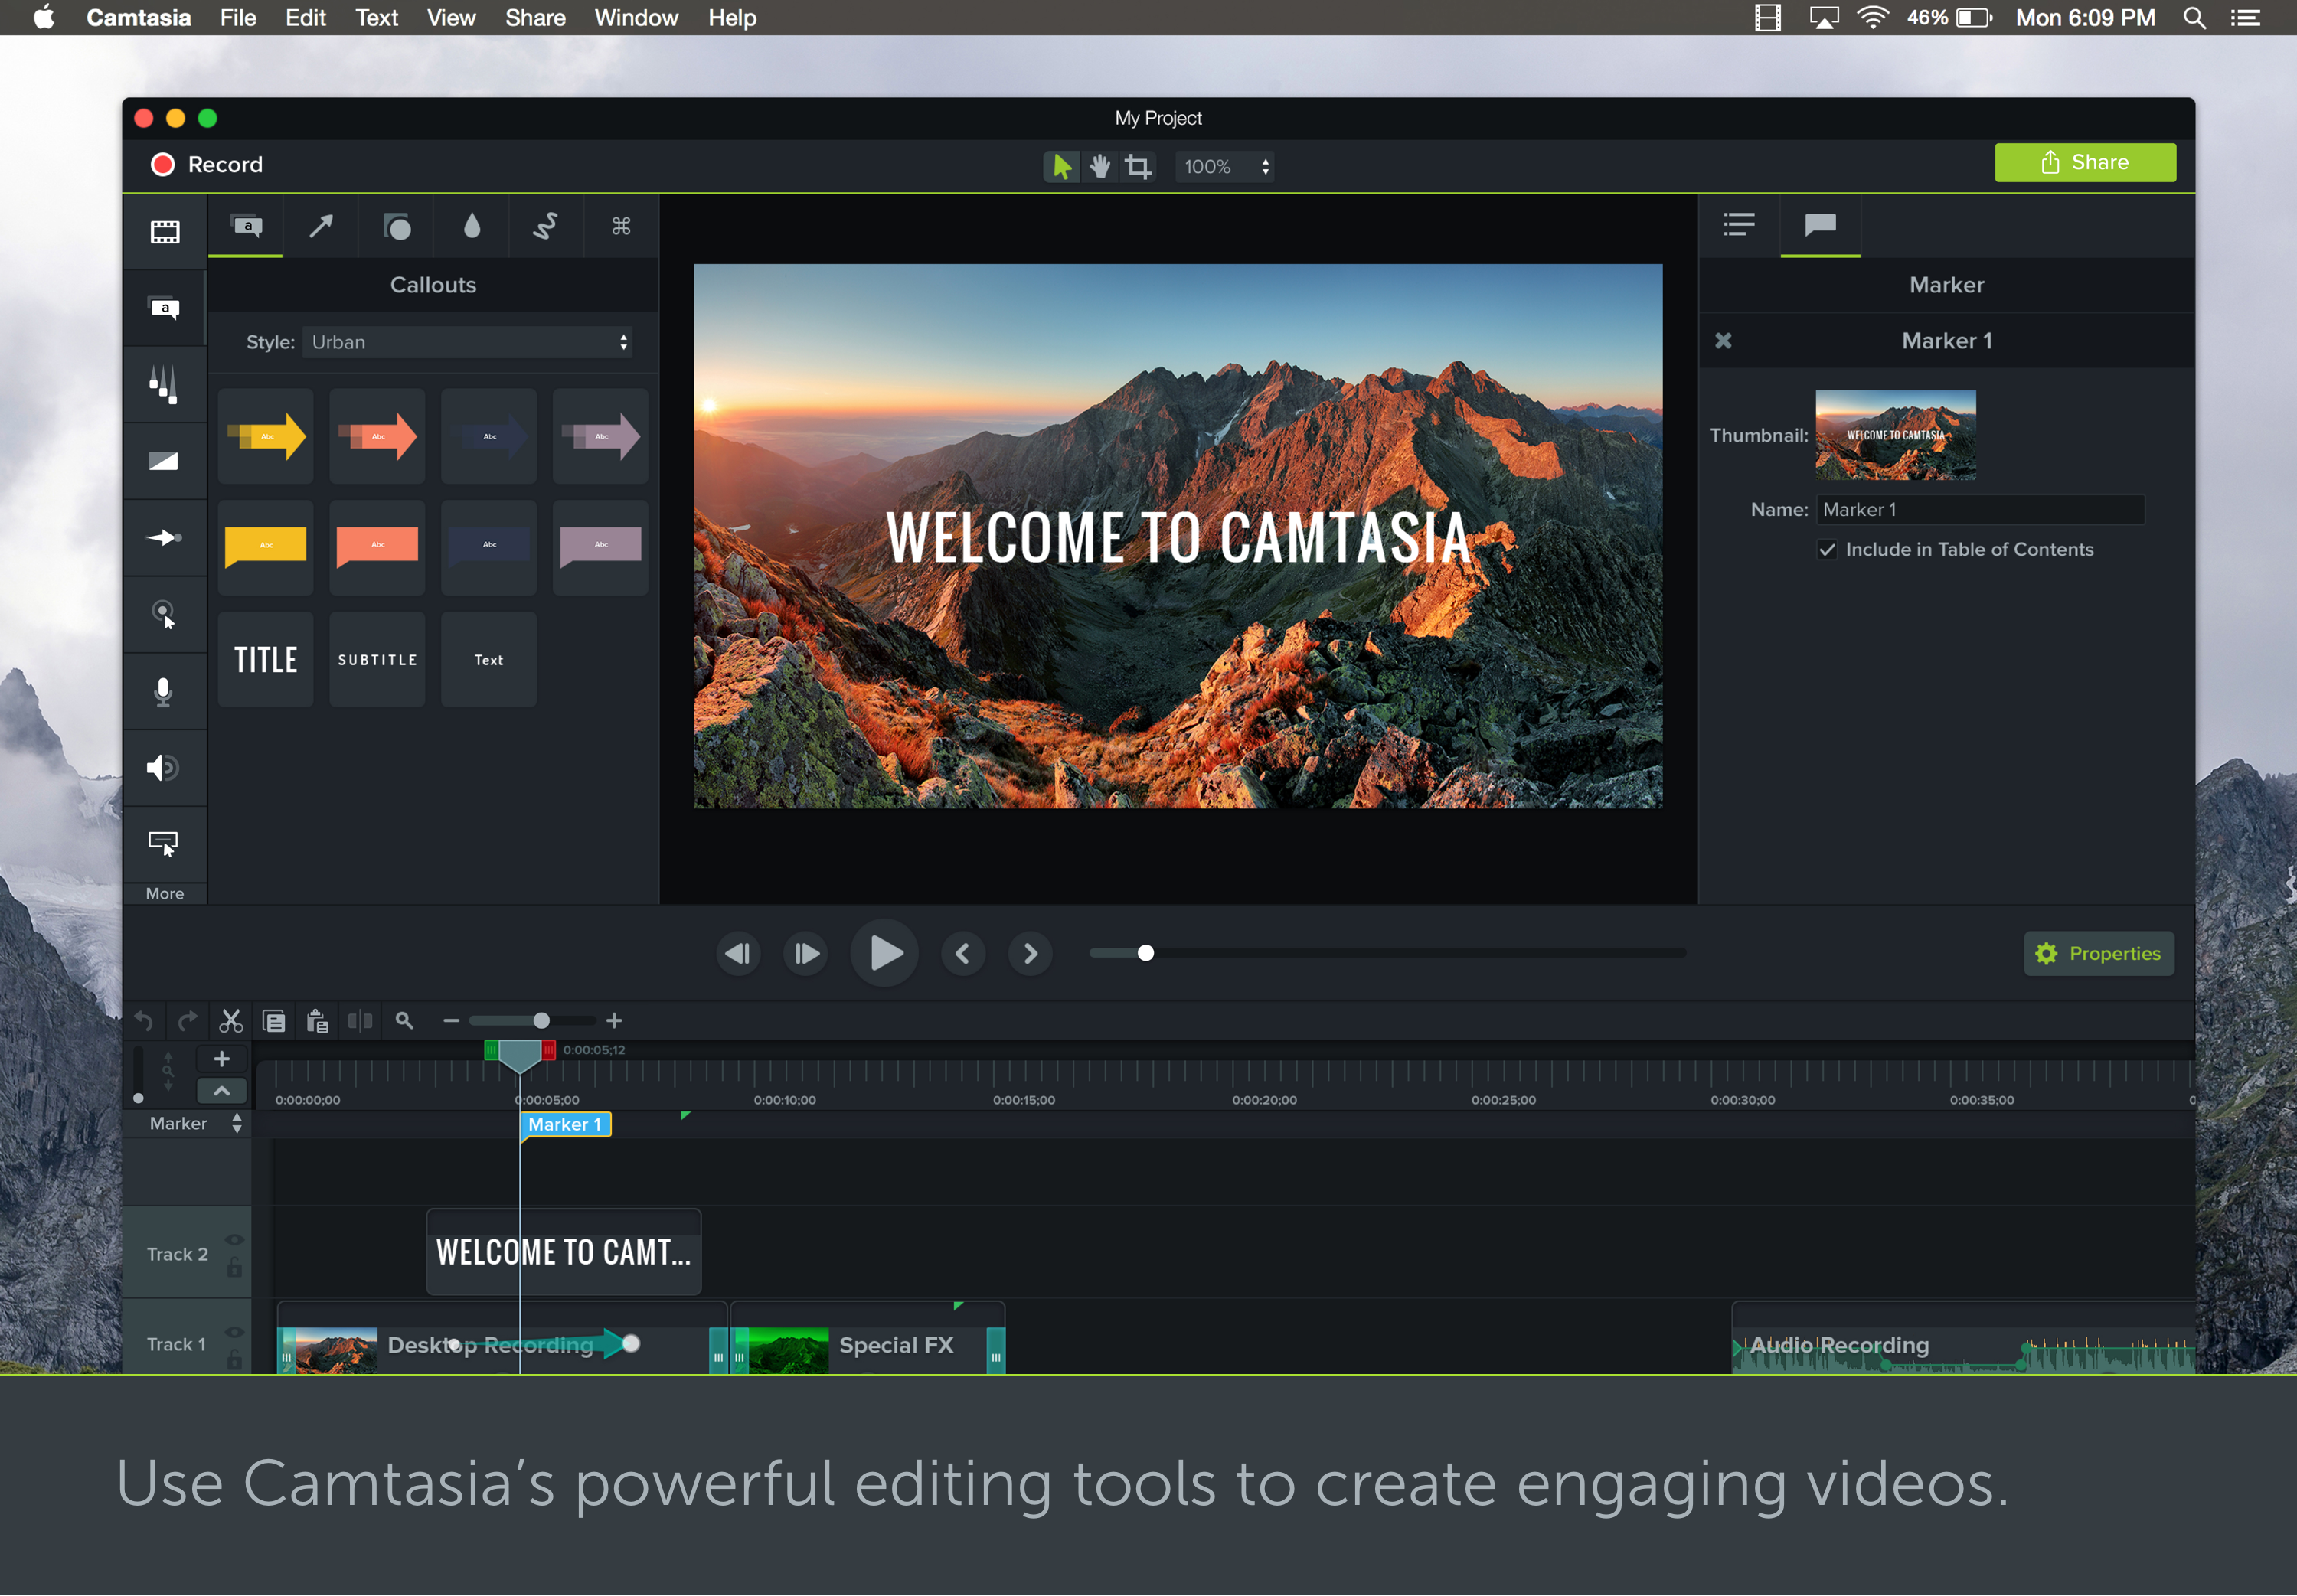
Task: Click the green Share button
Action: pyautogui.click(x=2084, y=163)
